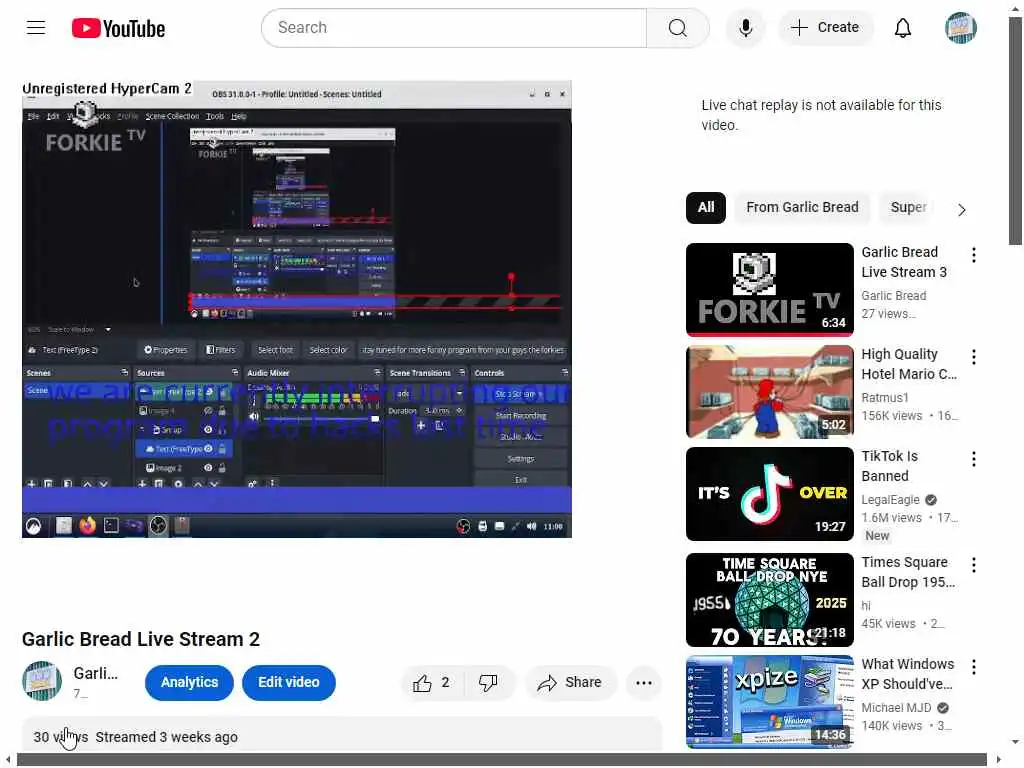The image size is (1024, 768).
Task: Open the account avatar menu
Action: (x=961, y=28)
